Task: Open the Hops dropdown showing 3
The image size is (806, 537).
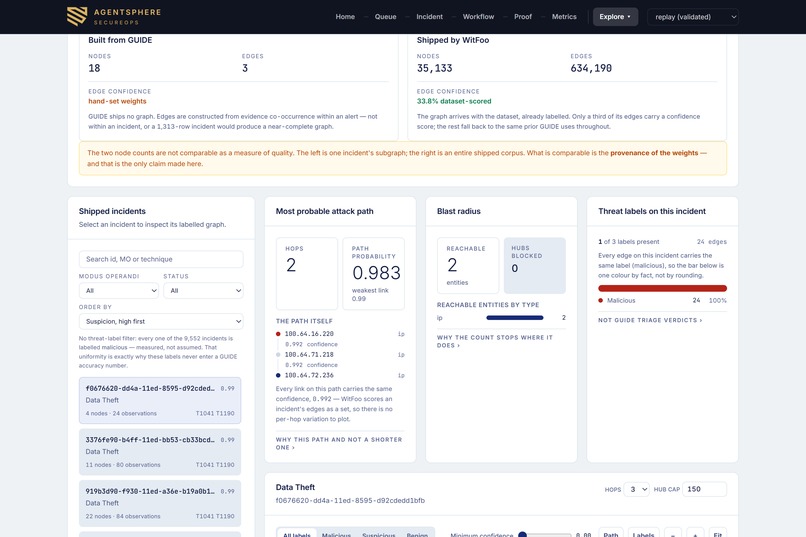Action: point(636,489)
